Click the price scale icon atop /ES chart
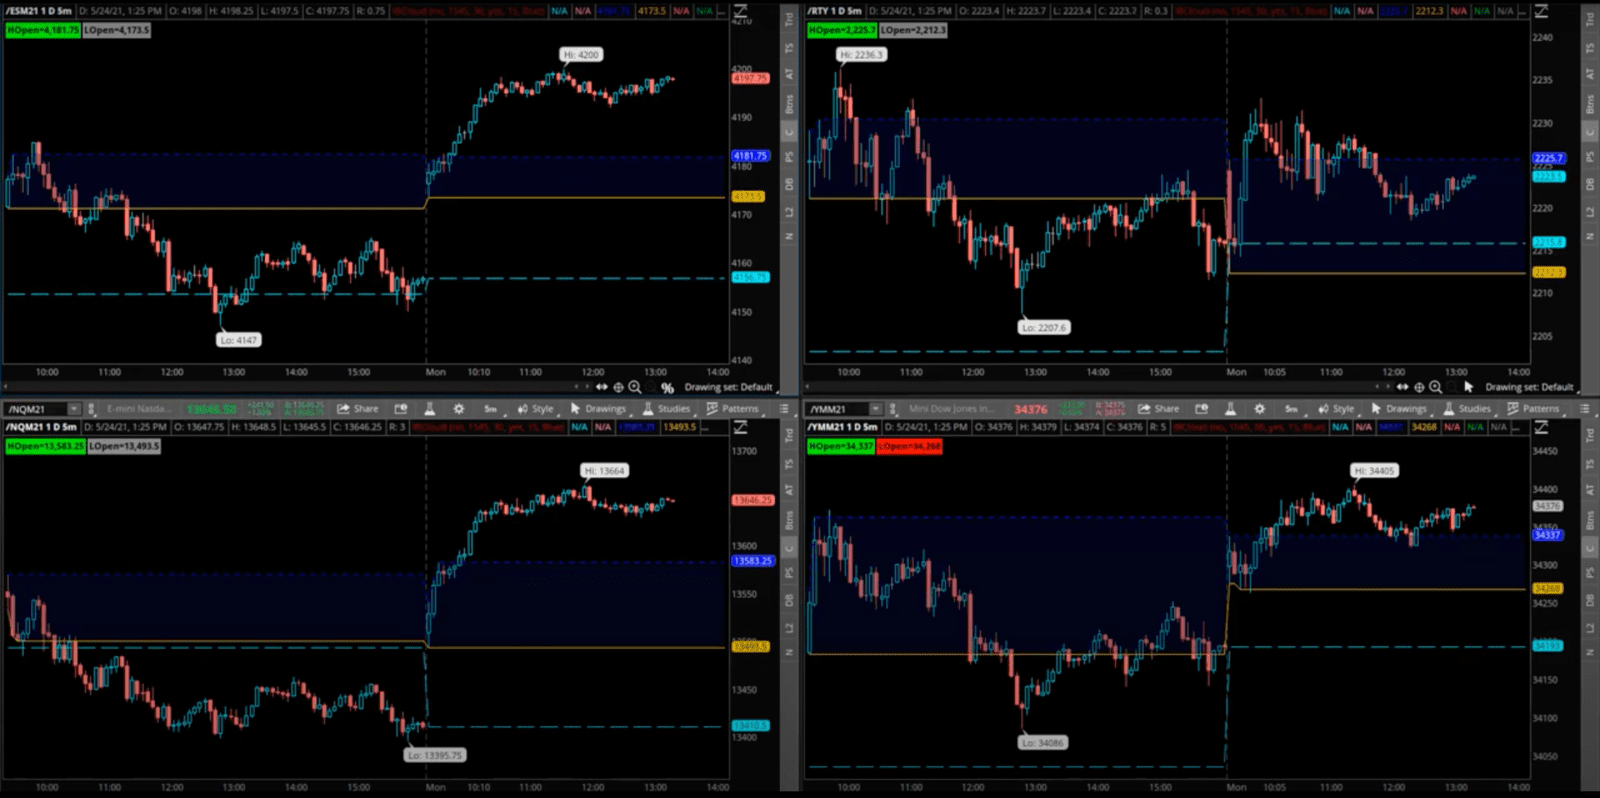Image resolution: width=1600 pixels, height=798 pixels. 741,11
